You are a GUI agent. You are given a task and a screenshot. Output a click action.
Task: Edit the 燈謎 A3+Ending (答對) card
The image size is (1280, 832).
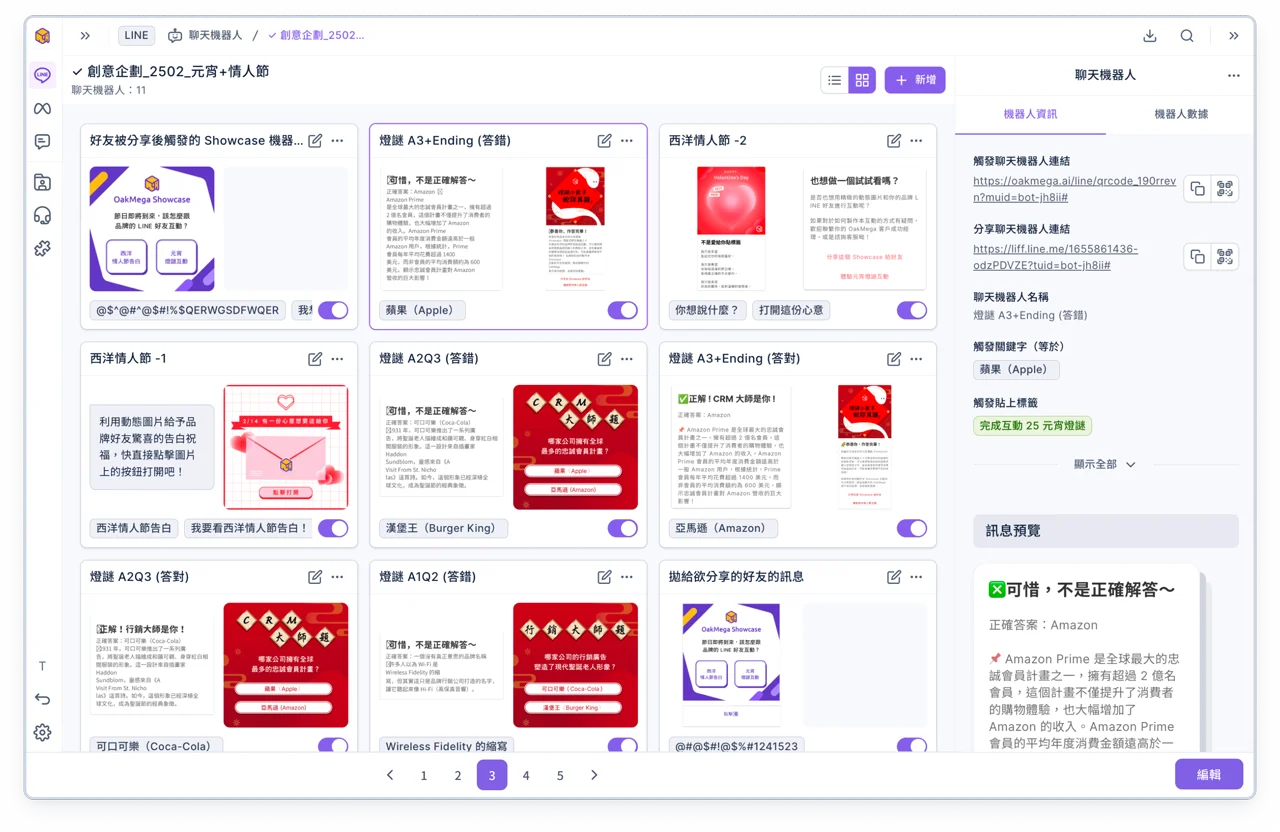pos(894,359)
